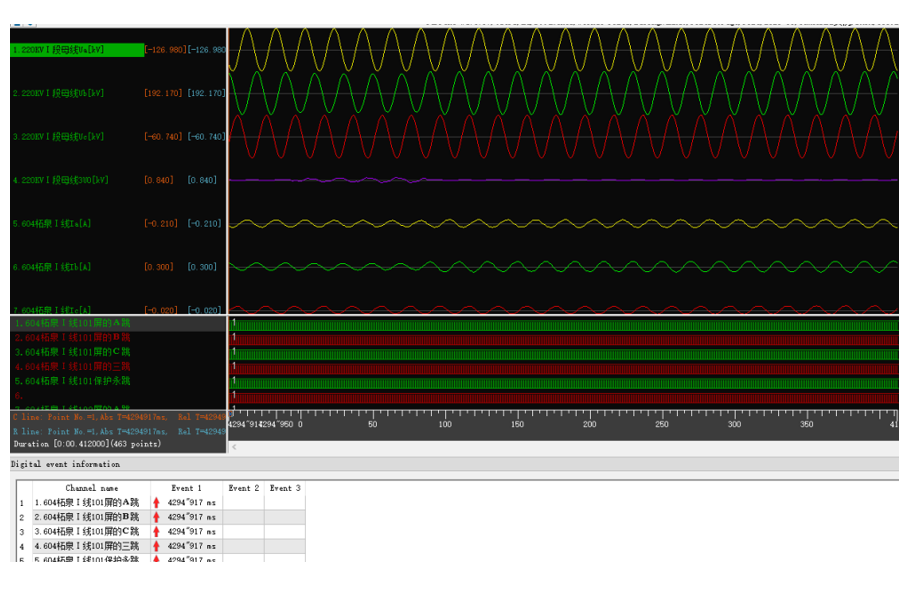Click rising-edge arrow icon in table row 1
Screen dimensions: 904x597
tap(156, 502)
